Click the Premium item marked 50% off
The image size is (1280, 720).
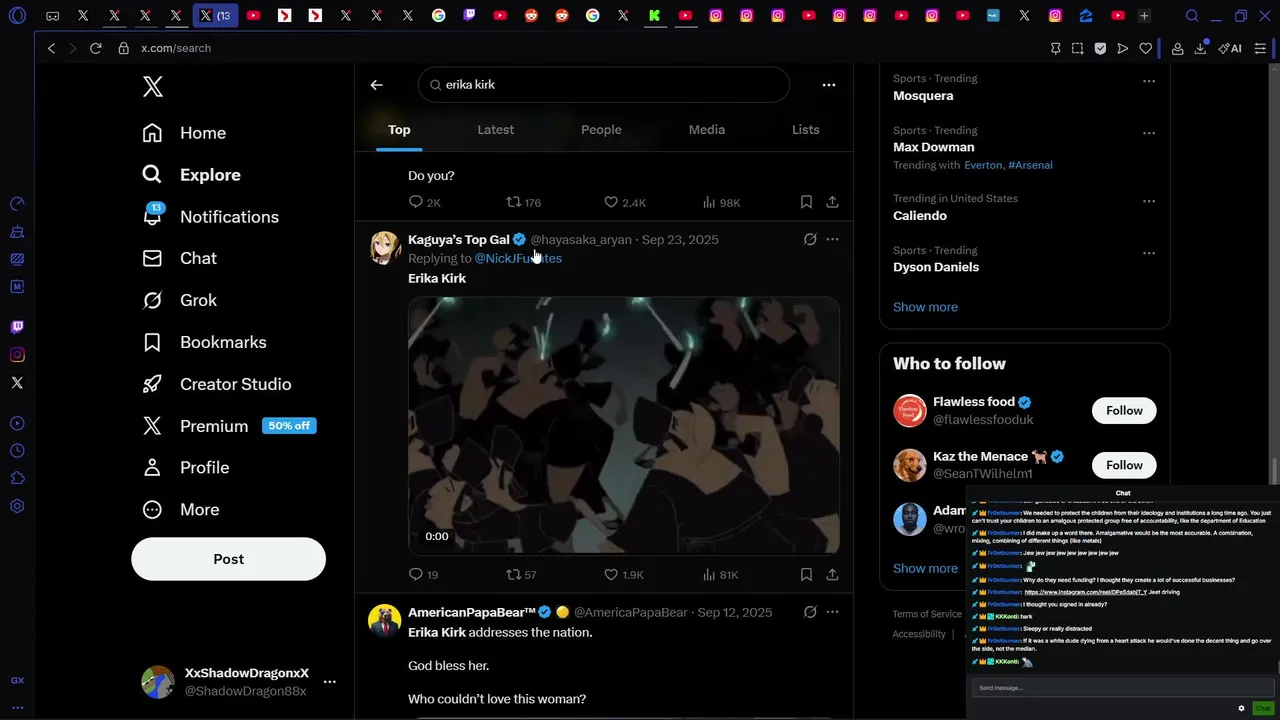pos(229,426)
